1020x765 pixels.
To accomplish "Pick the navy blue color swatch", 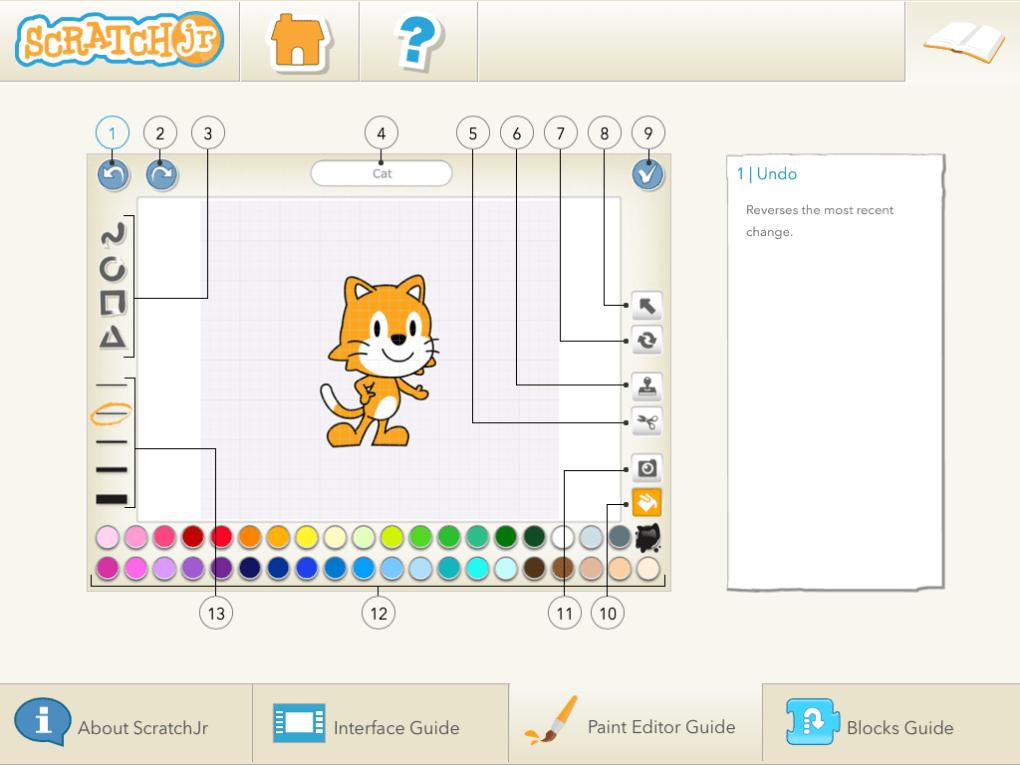I will point(250,568).
